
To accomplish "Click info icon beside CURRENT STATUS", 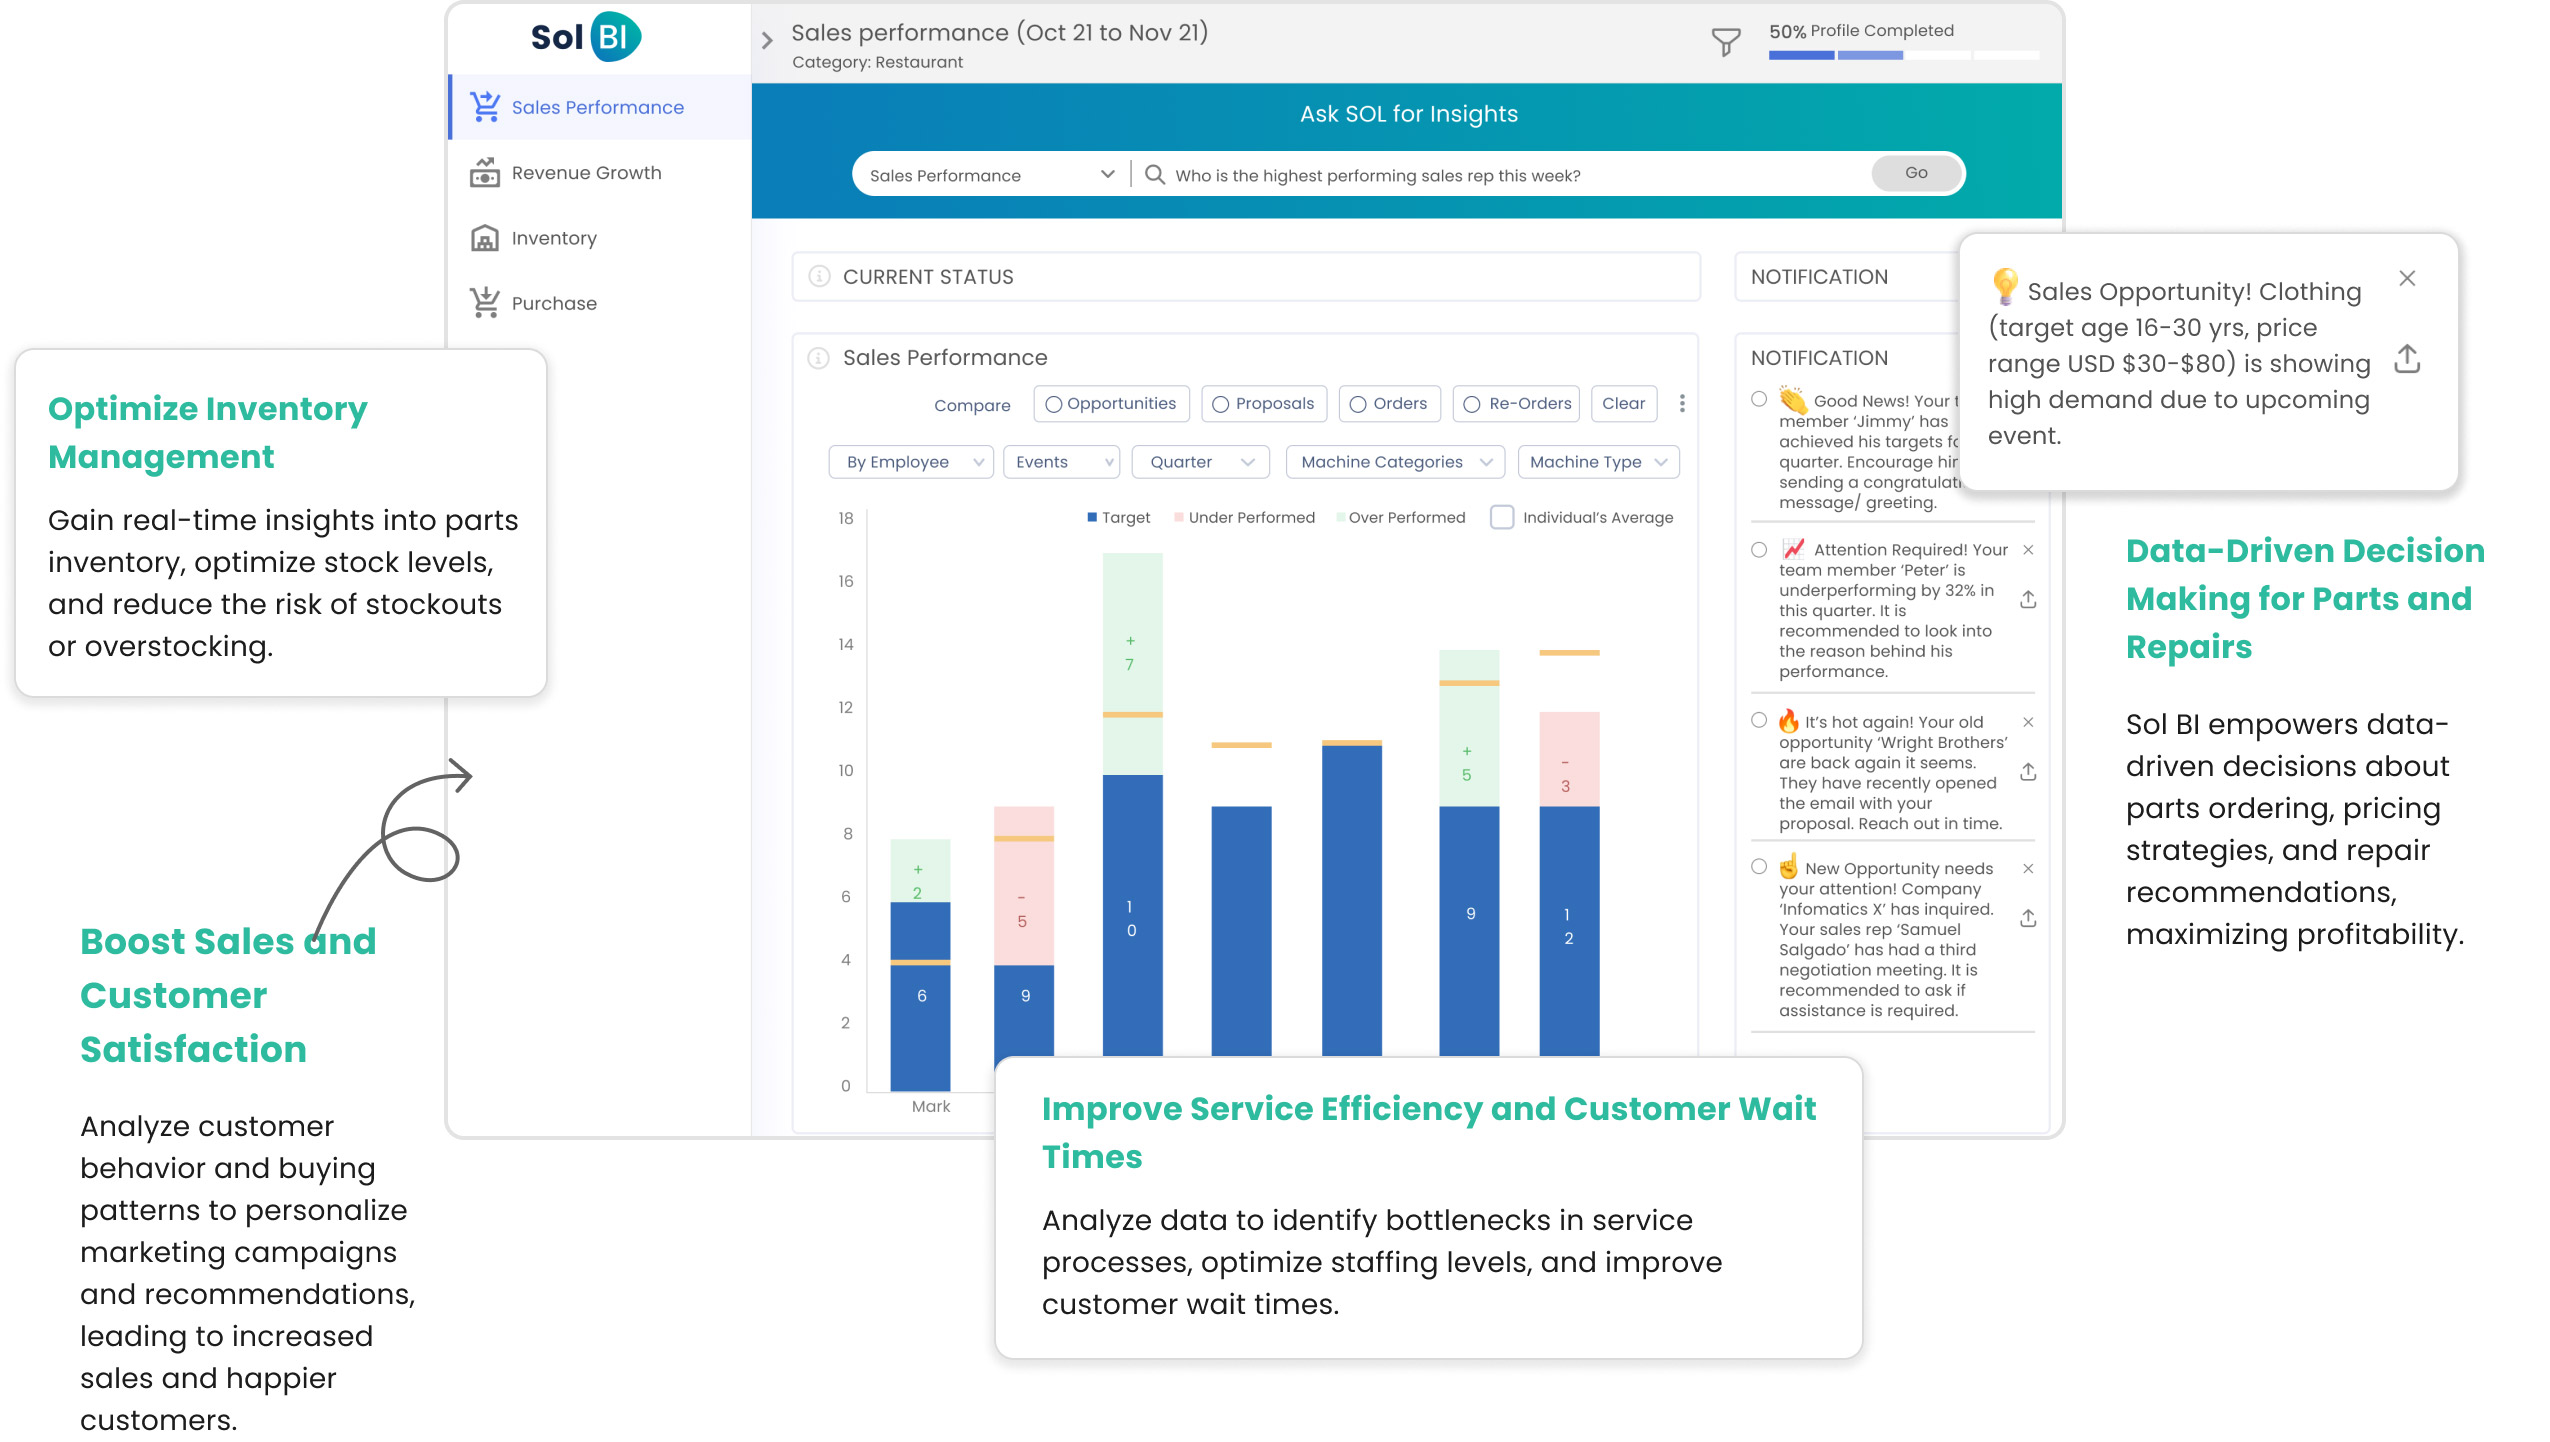I will coord(819,277).
